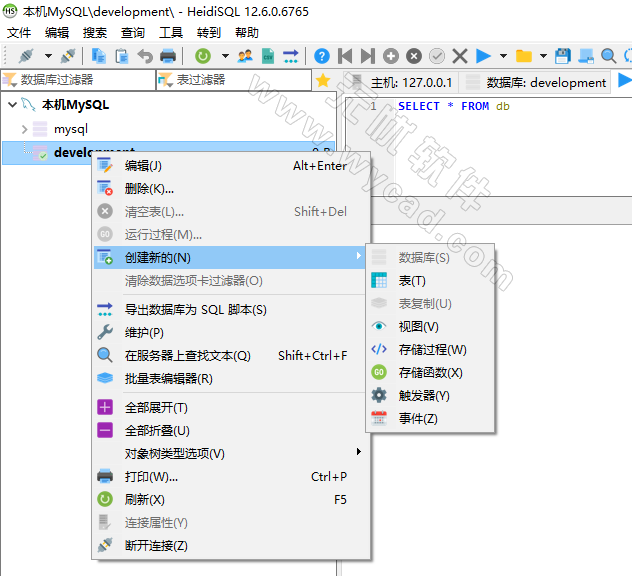
Task: Click the post changes checkmark icon
Action: pos(437,56)
